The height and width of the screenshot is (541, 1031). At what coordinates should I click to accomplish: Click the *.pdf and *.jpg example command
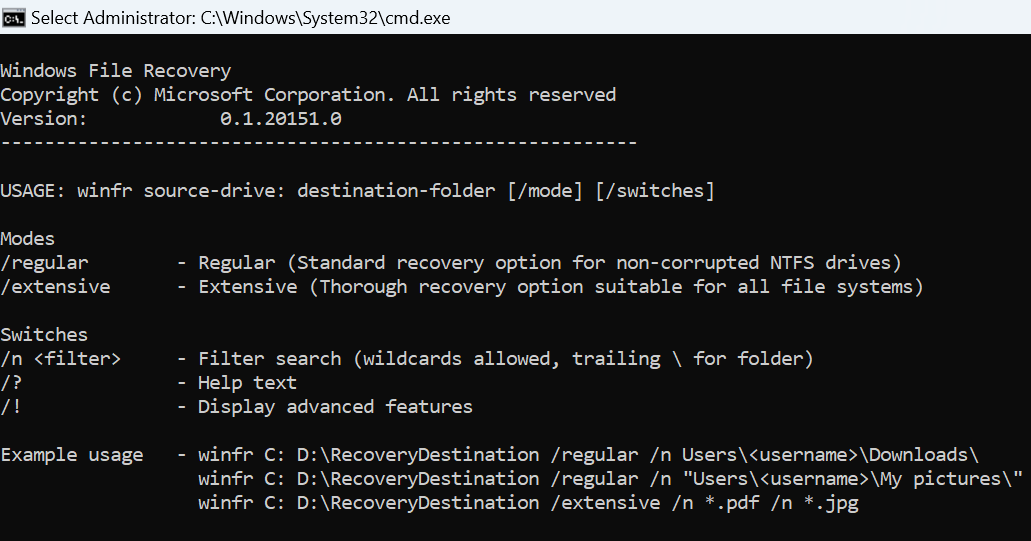point(528,503)
